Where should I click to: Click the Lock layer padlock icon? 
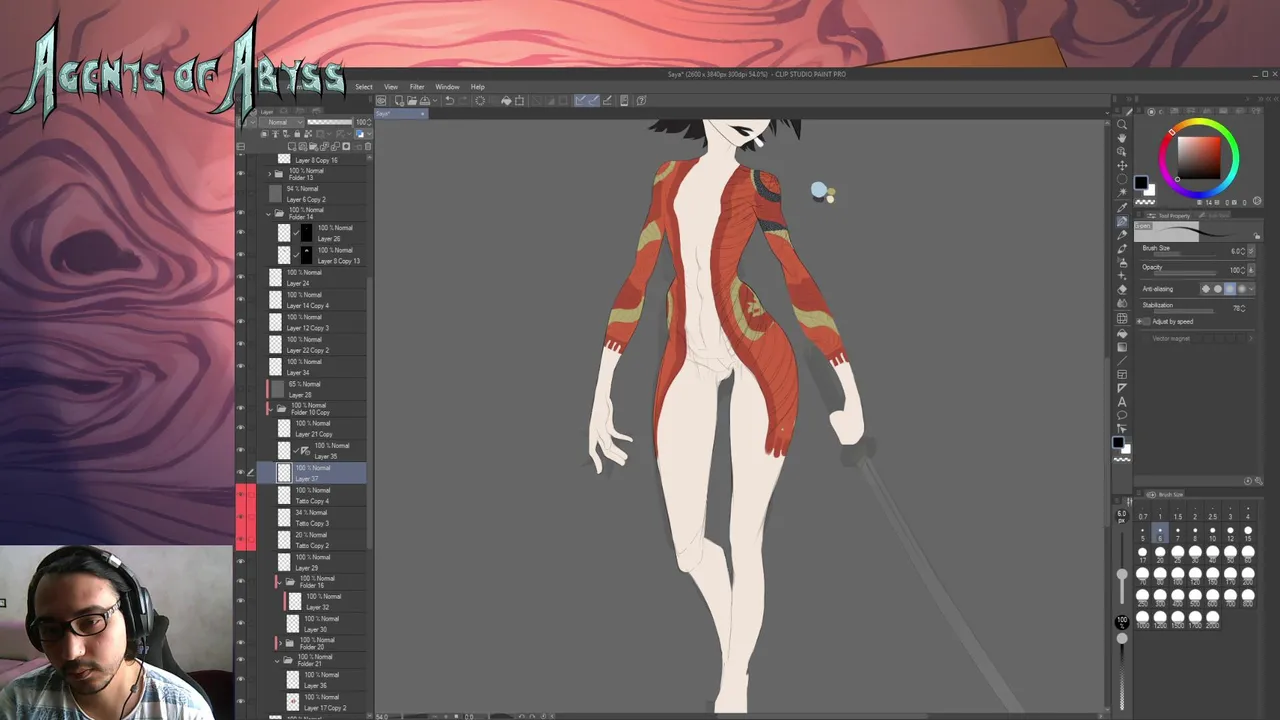pos(297,133)
